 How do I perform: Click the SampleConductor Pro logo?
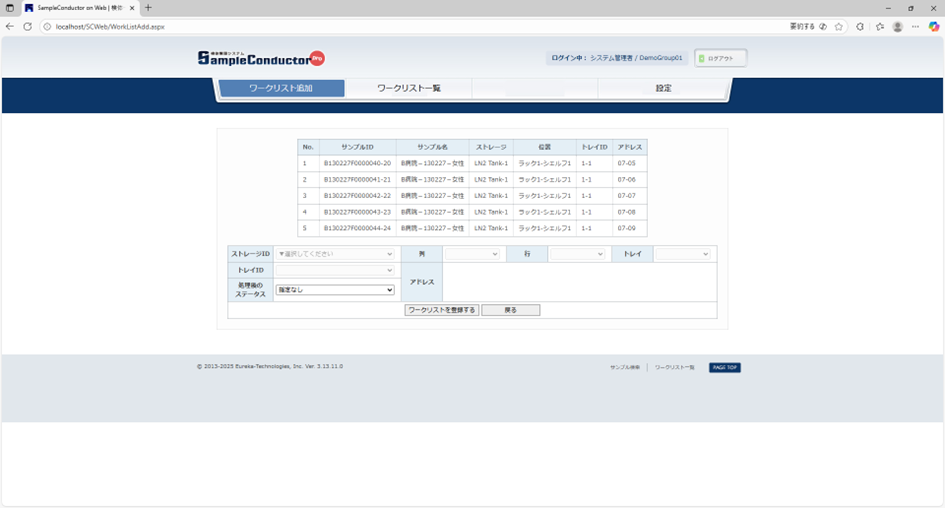(x=261, y=58)
